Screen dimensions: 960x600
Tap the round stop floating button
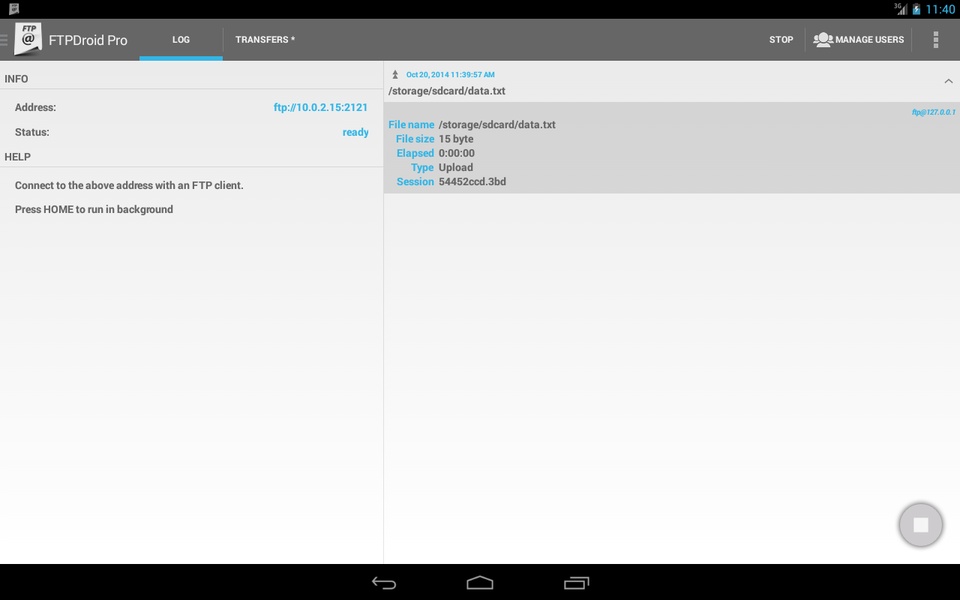(x=920, y=525)
